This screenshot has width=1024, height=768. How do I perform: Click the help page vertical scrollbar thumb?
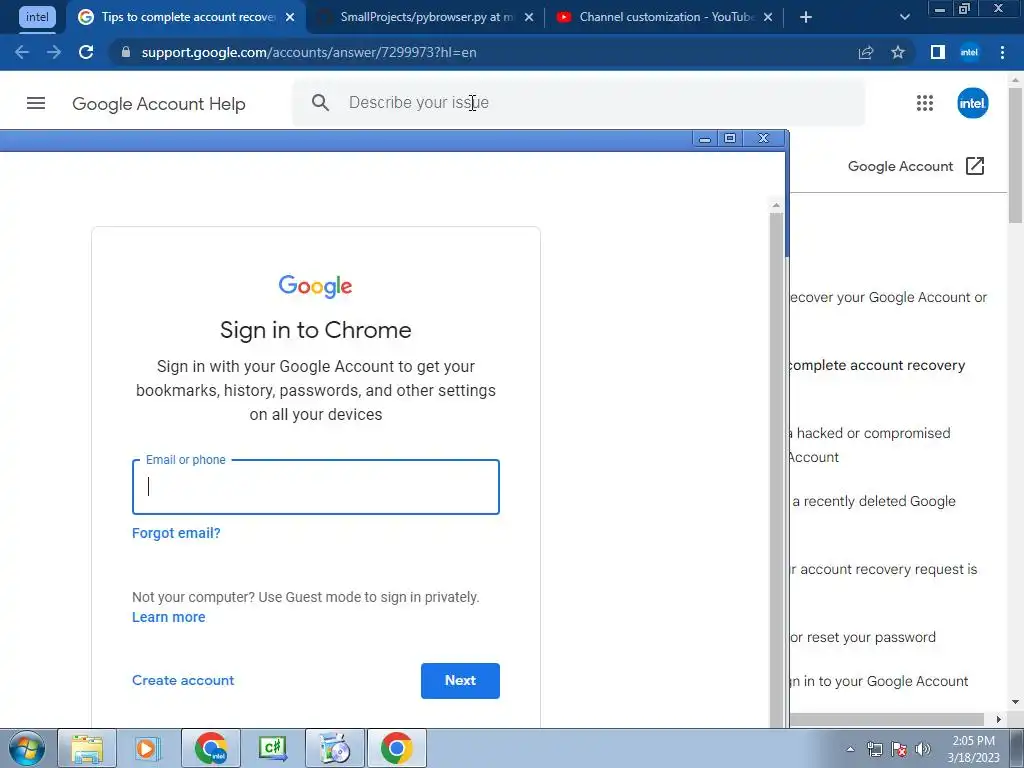1016,155
